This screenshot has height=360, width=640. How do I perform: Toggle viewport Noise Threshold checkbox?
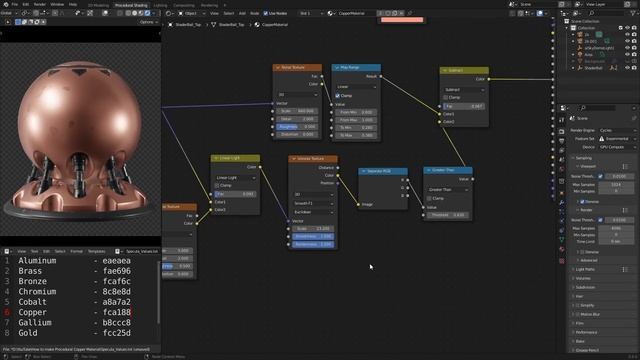point(600,176)
